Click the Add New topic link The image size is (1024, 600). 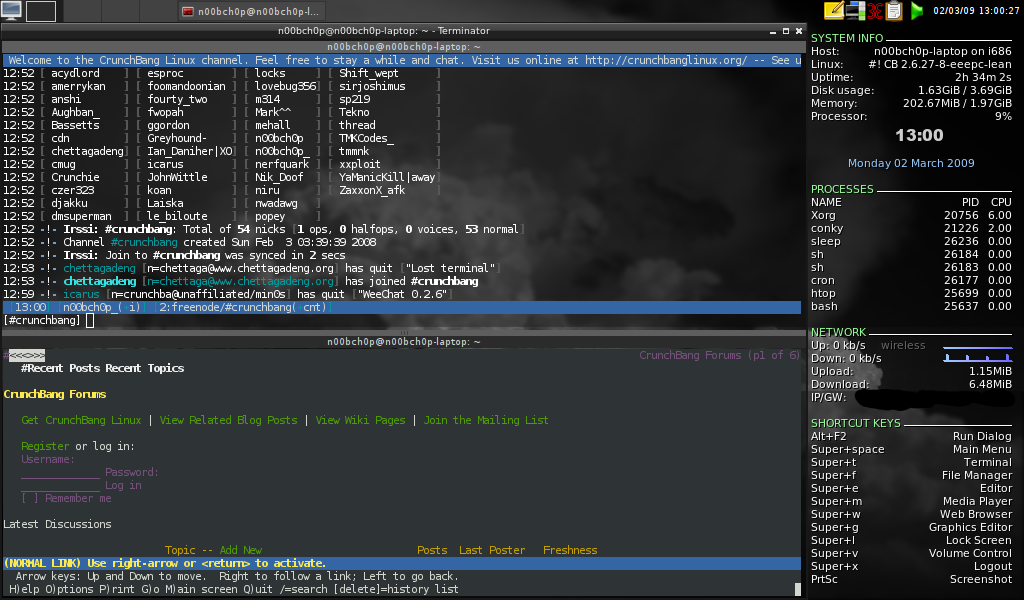pos(240,550)
